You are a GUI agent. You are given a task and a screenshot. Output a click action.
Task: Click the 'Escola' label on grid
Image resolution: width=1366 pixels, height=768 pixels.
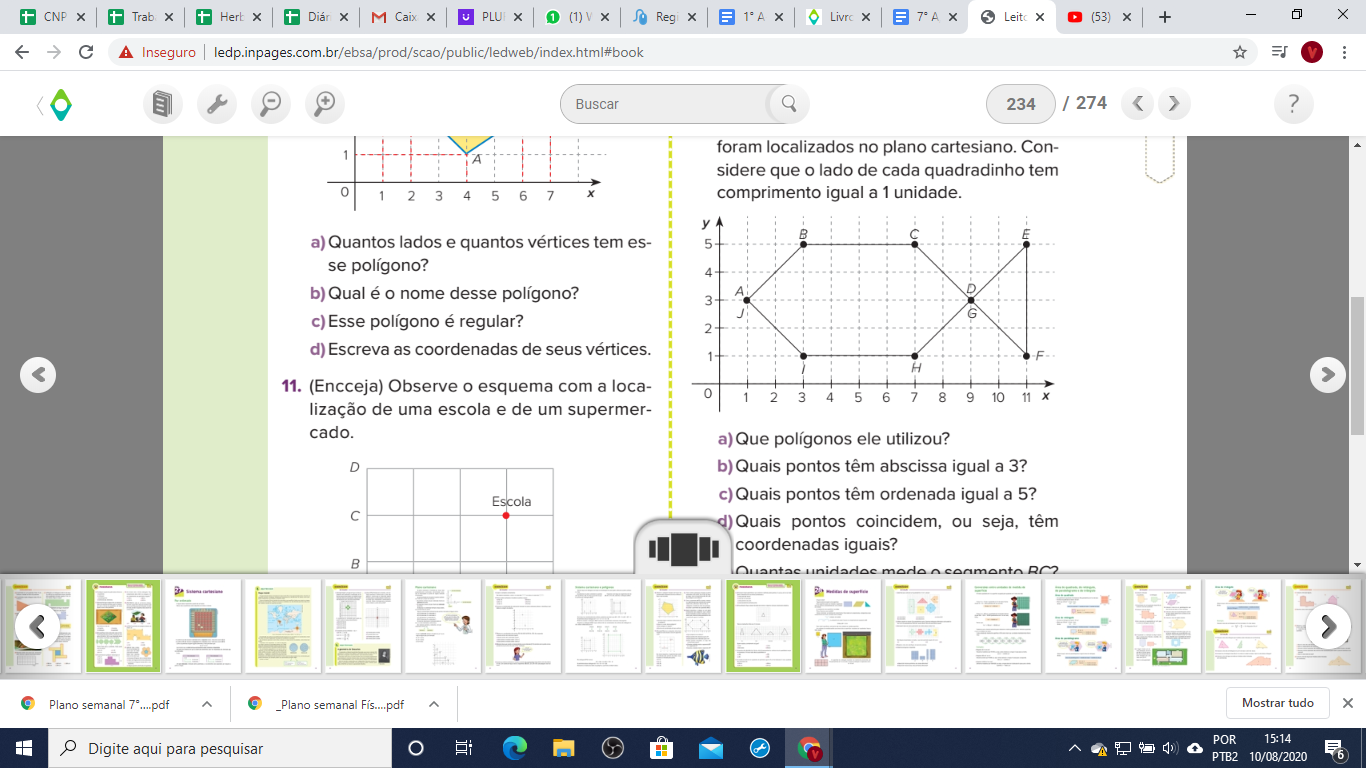(x=512, y=501)
